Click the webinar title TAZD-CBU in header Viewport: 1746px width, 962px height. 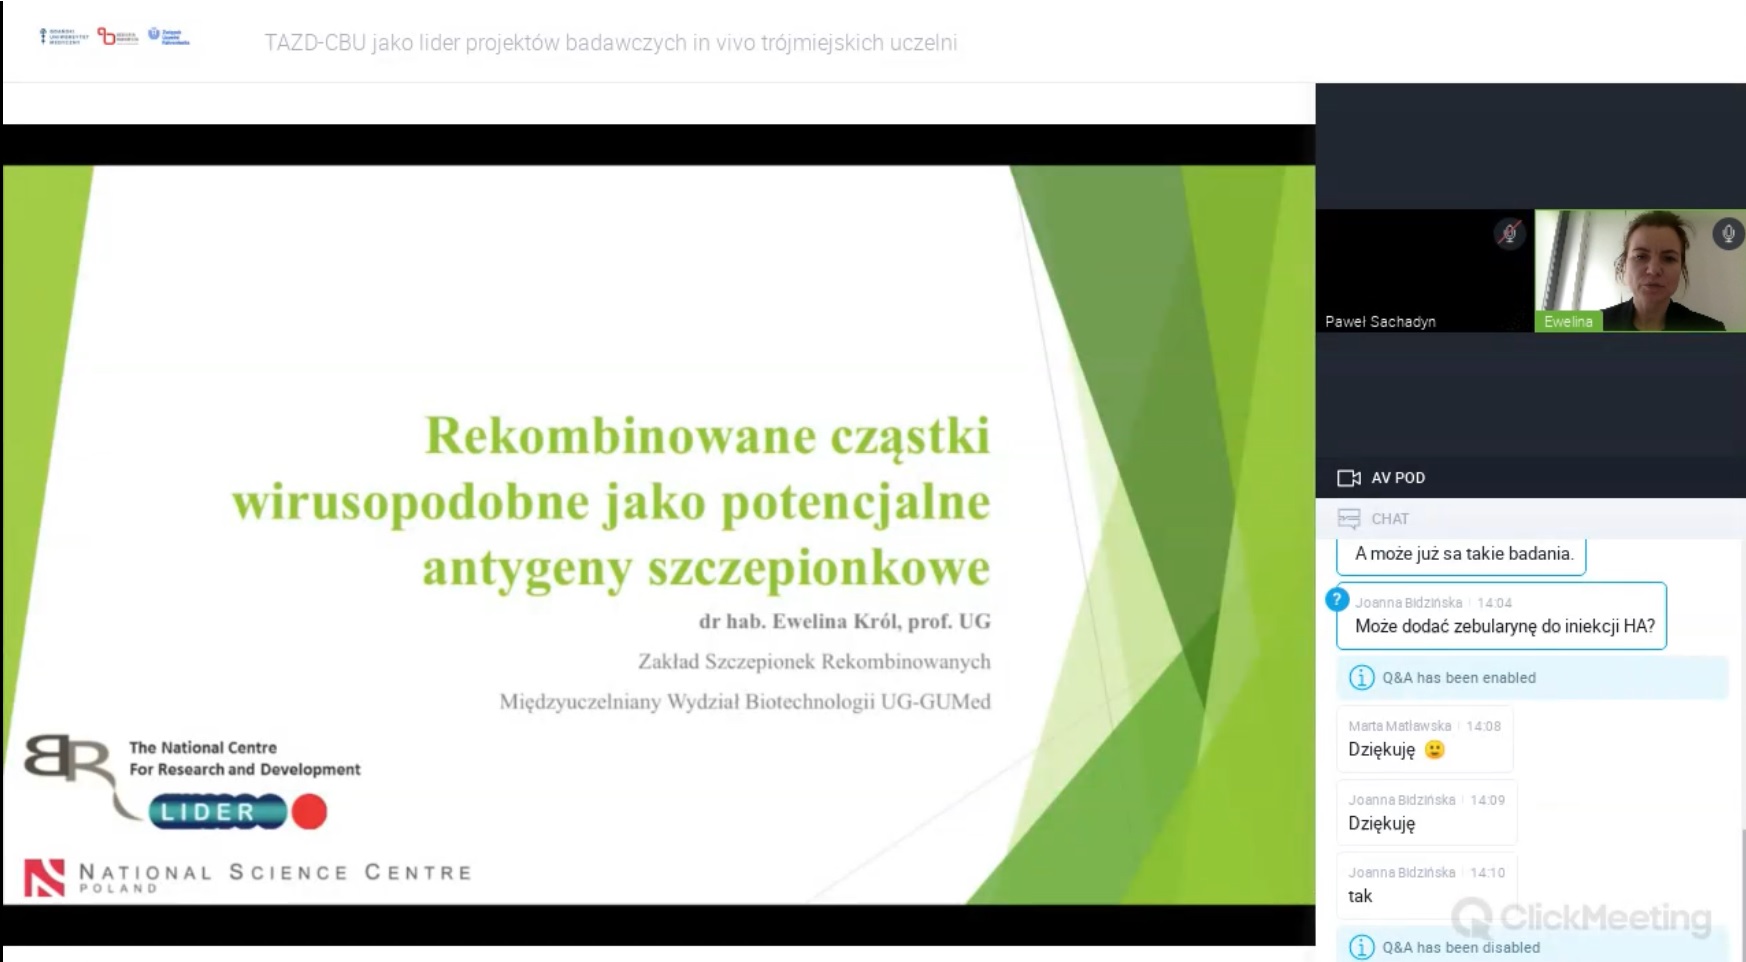[610, 43]
